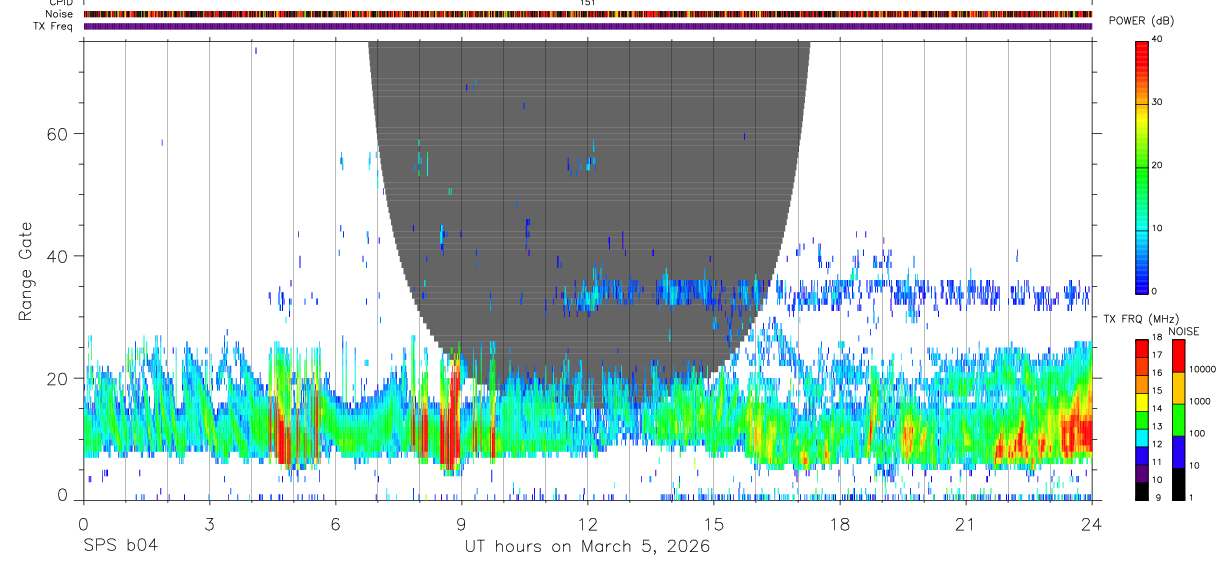
Task: Click the black segment of the TX FRQ scale
Action: tap(1141, 491)
